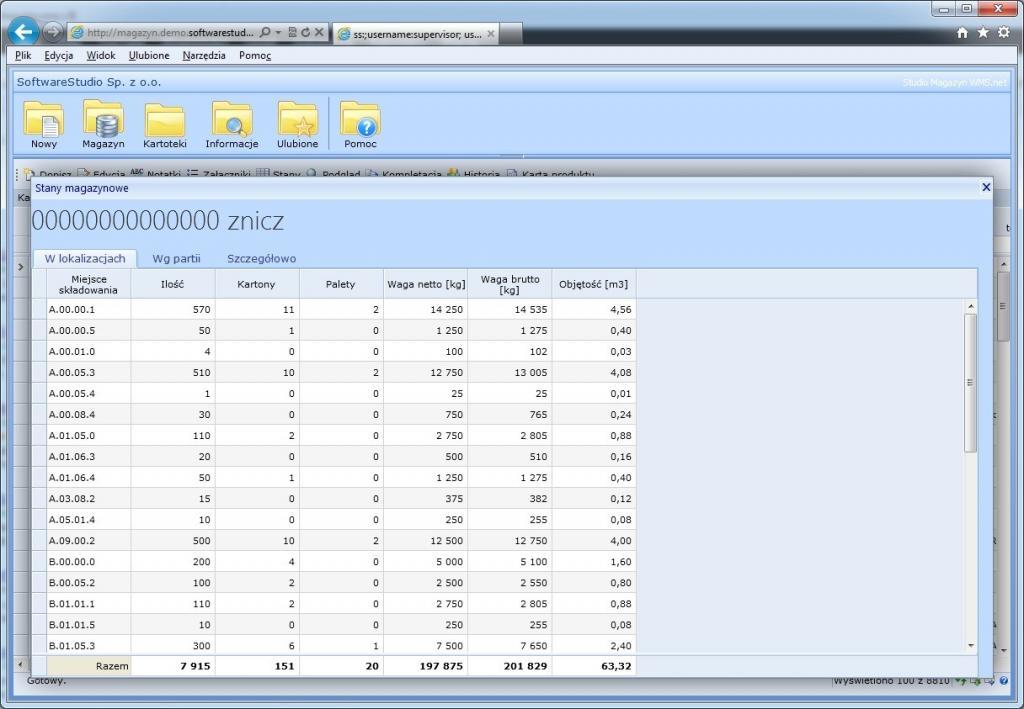This screenshot has height=709, width=1024.
Task: Sort by the Ilość column header
Action: coord(172,284)
